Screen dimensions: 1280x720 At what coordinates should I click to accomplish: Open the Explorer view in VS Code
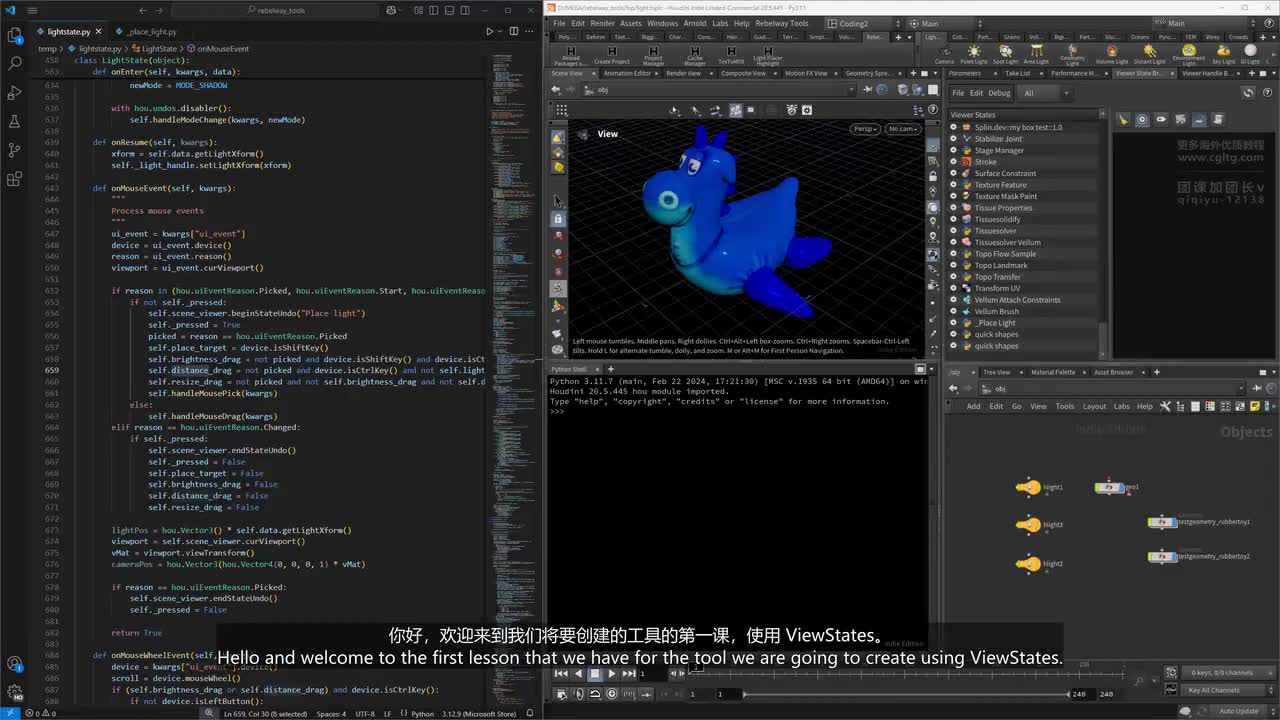coord(14,34)
